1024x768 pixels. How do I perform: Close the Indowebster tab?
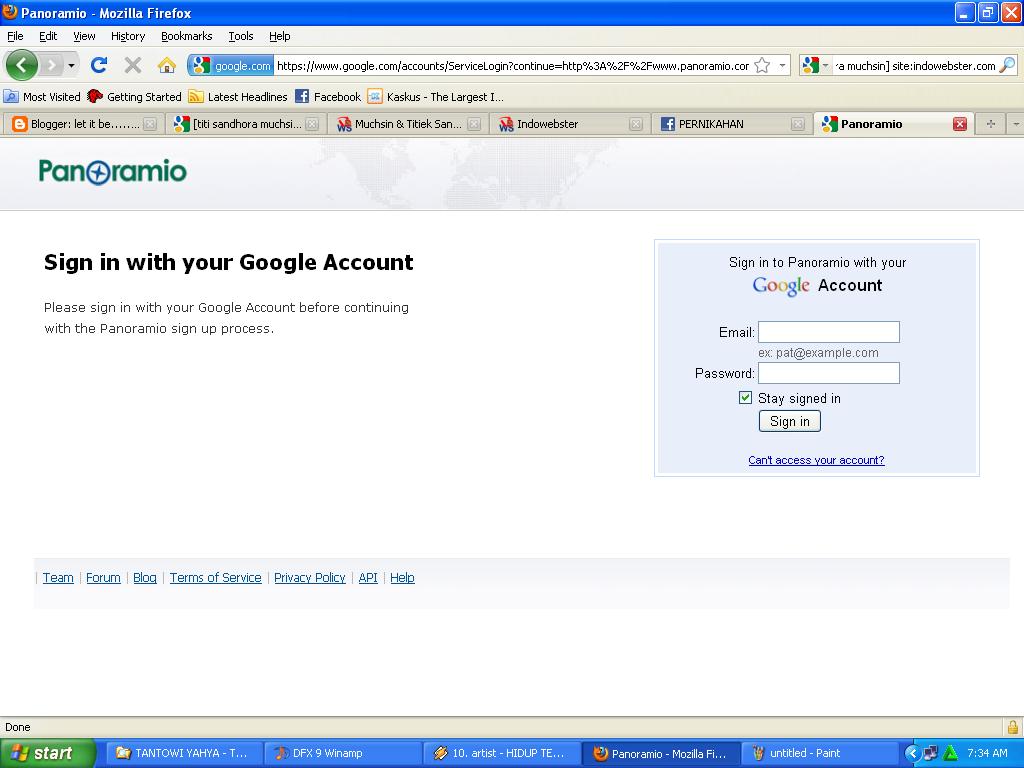pyautogui.click(x=635, y=124)
